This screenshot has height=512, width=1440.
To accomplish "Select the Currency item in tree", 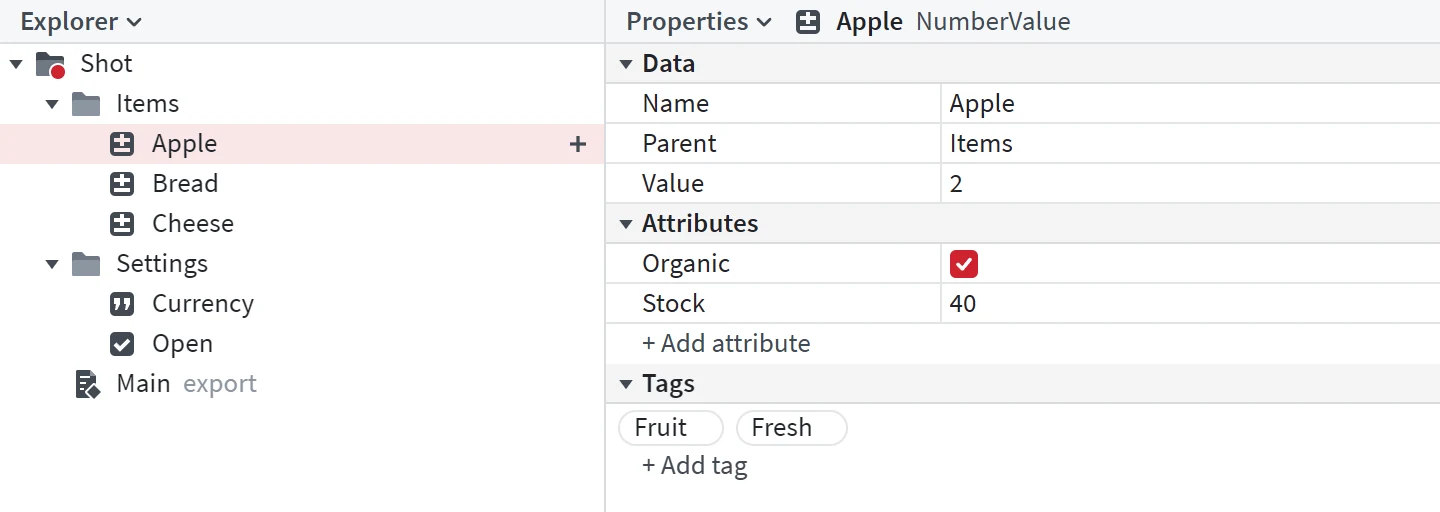I will [302, 304].
